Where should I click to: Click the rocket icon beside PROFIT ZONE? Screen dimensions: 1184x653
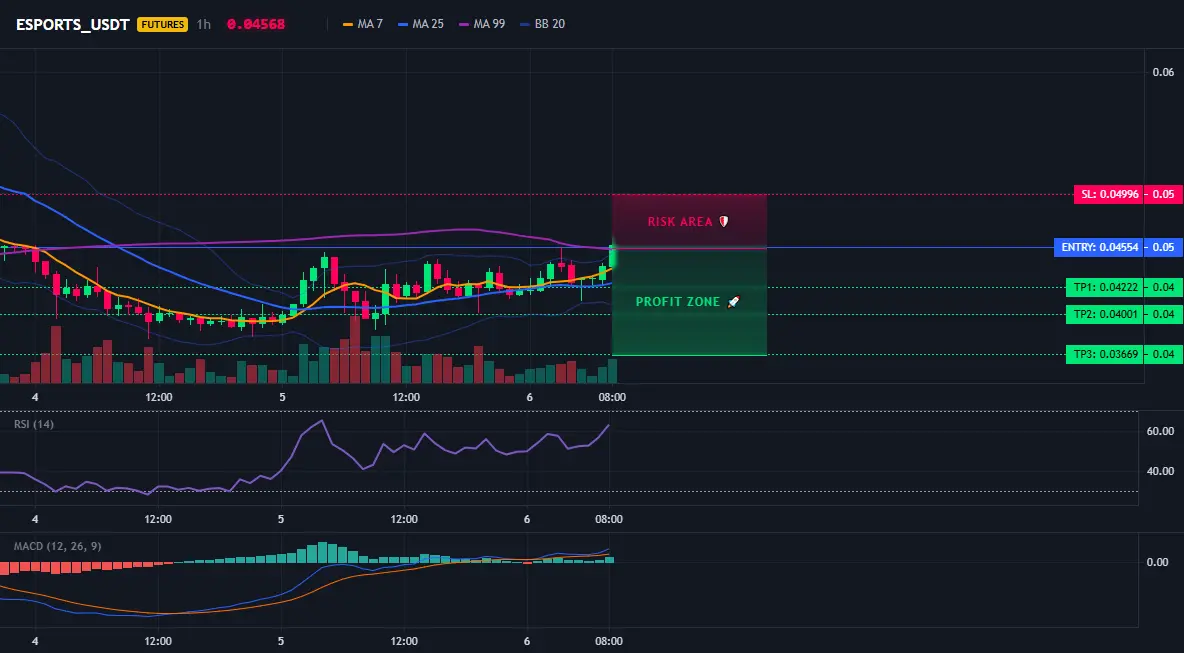(x=733, y=301)
